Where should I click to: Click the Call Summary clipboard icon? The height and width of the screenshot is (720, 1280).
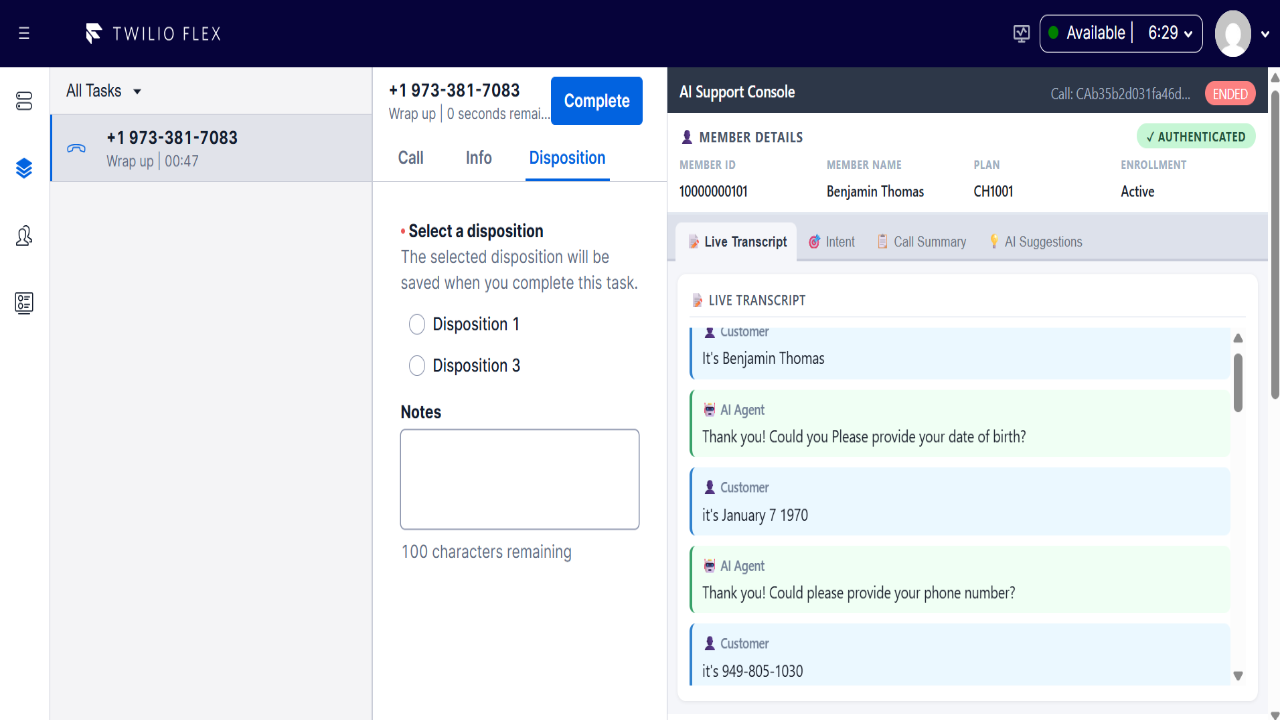point(882,242)
